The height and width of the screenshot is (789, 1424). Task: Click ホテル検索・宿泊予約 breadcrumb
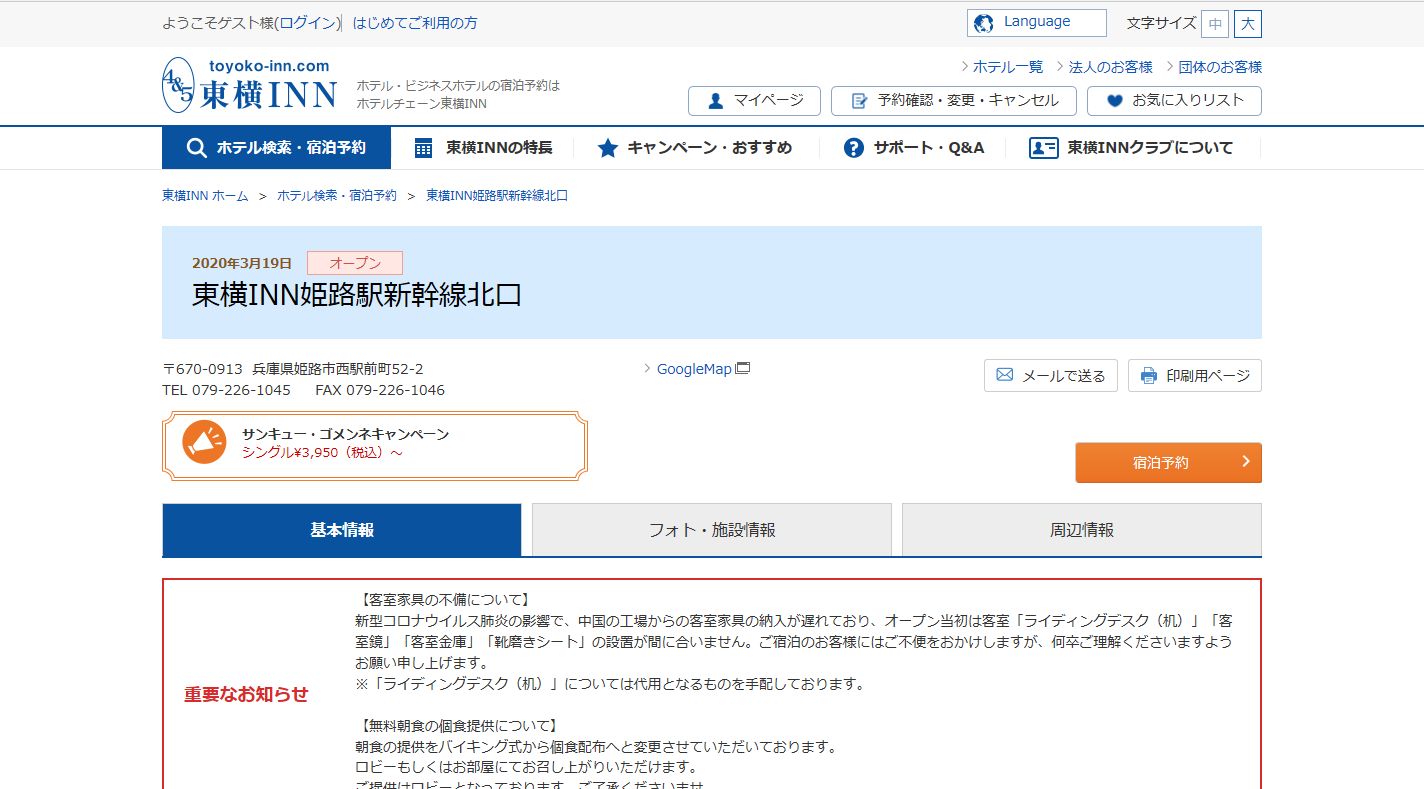(x=337, y=196)
